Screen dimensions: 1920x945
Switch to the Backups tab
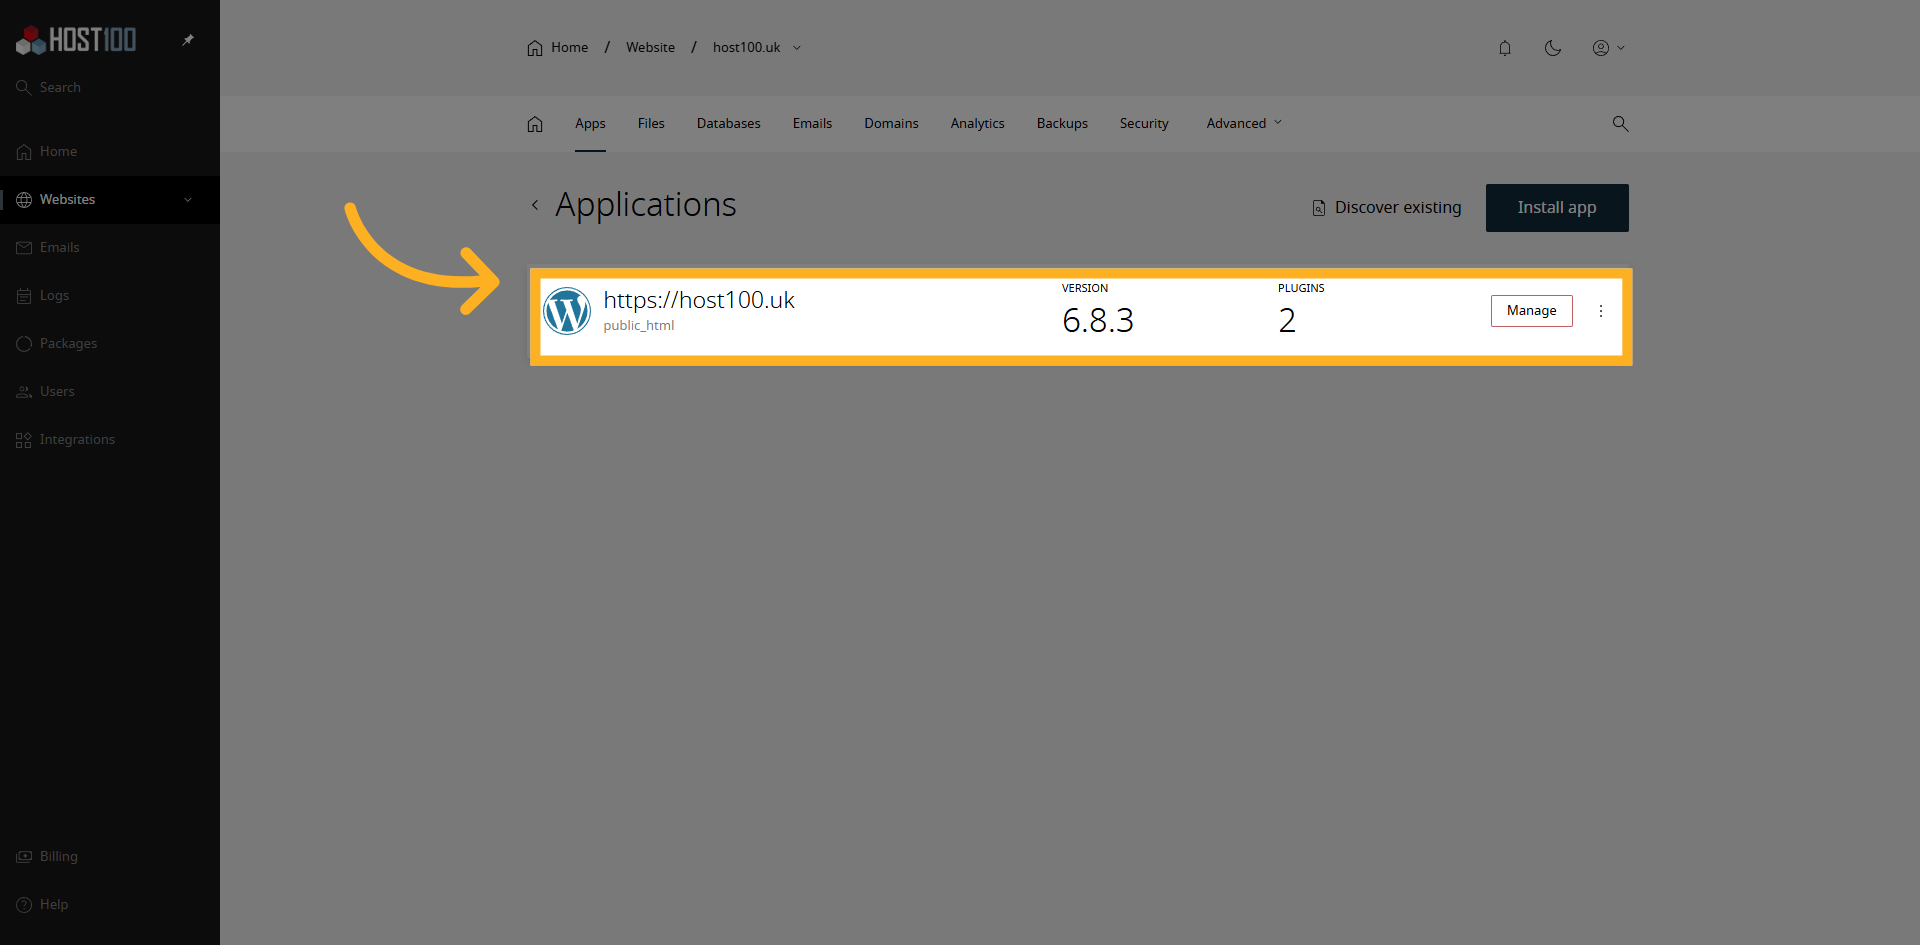pos(1062,124)
